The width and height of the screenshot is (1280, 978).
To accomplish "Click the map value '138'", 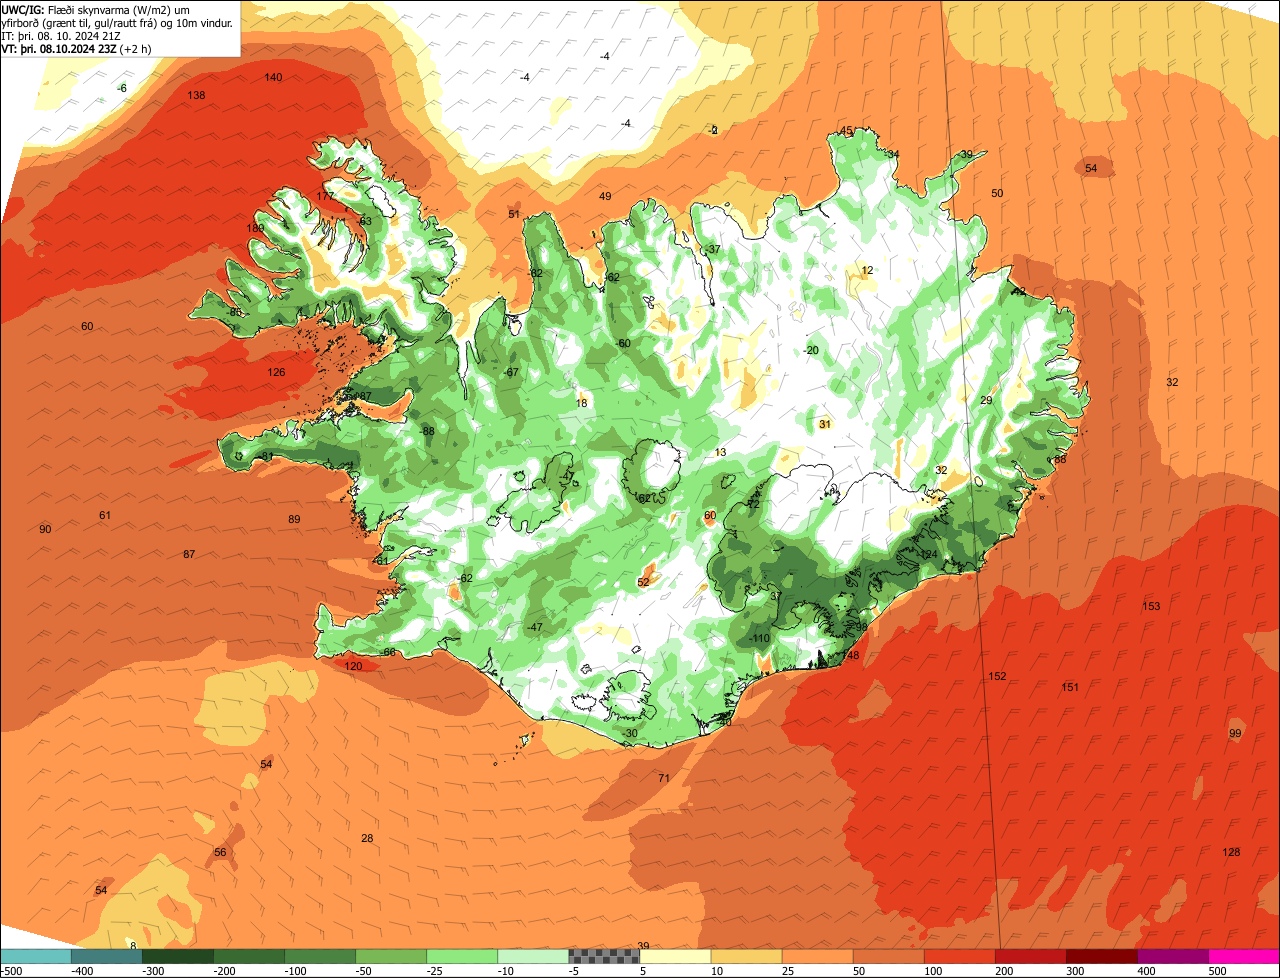I will [196, 96].
